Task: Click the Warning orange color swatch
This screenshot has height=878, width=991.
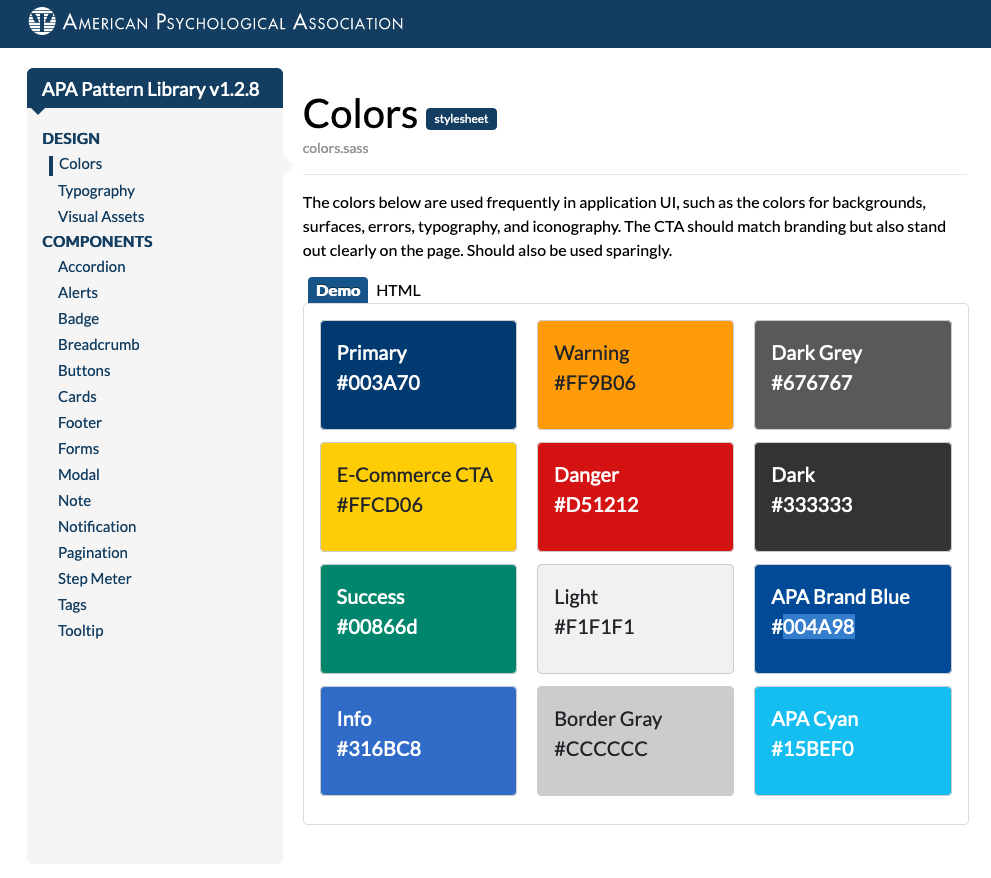Action: coord(635,375)
